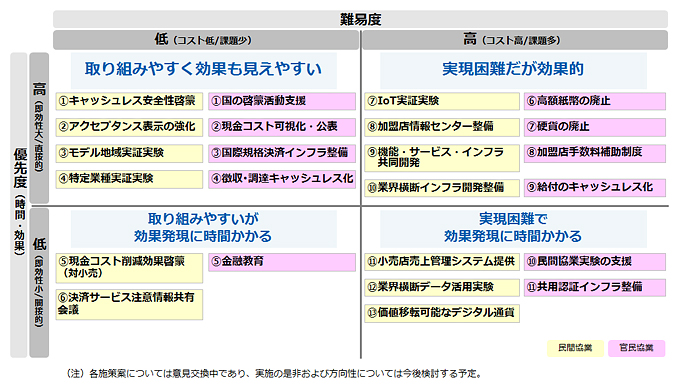Click the 難易度 header bar

click(360, 20)
